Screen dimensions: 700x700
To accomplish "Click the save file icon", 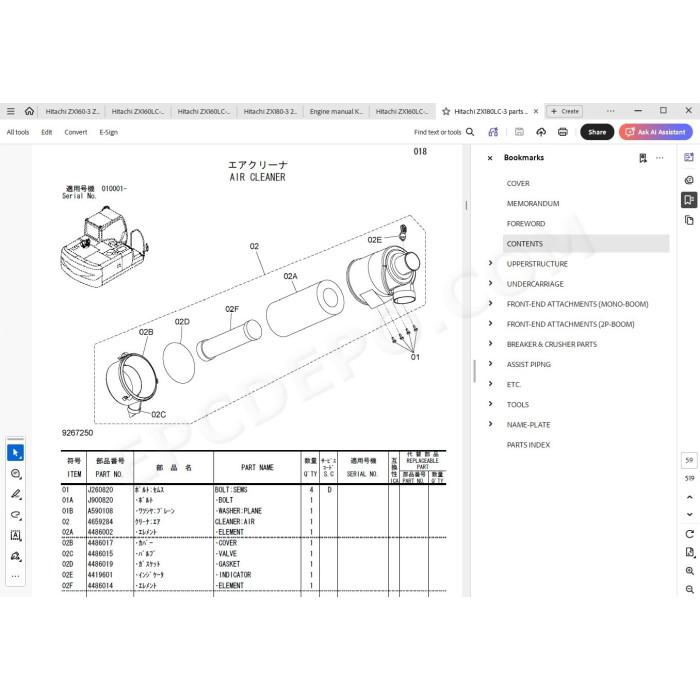I will click(x=519, y=132).
